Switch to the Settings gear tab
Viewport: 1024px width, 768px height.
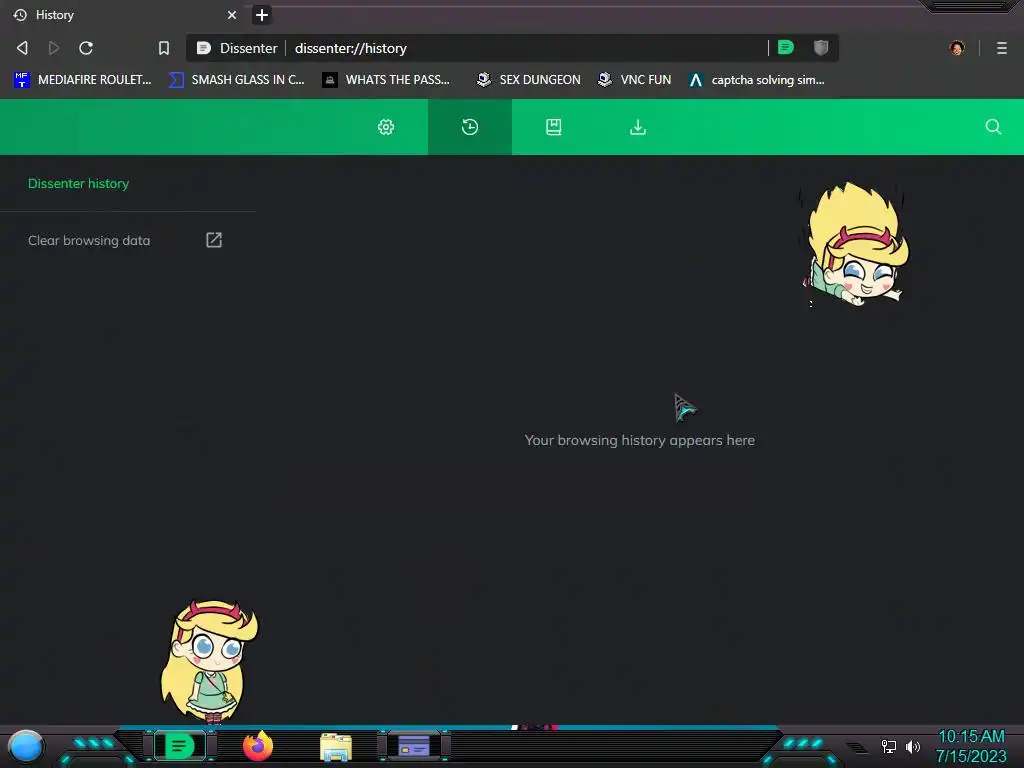(x=386, y=127)
